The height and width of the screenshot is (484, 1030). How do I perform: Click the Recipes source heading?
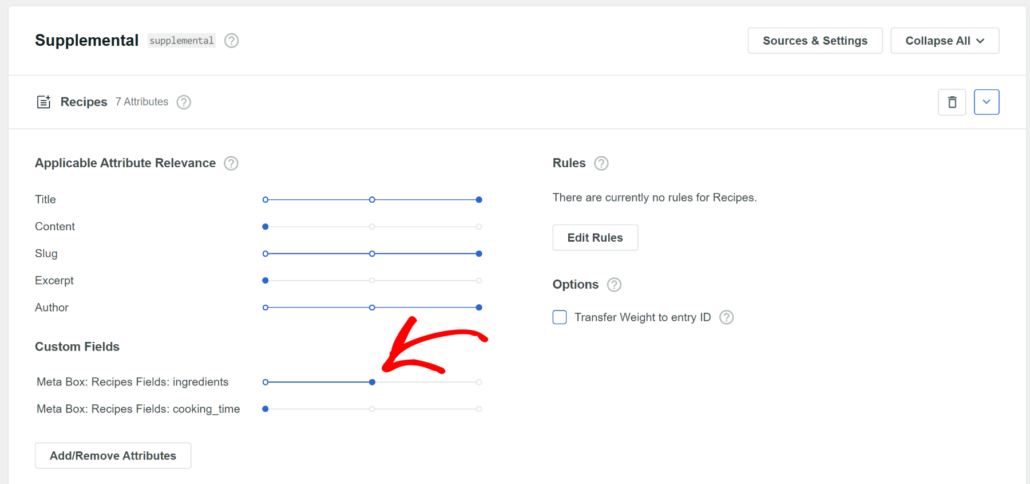click(84, 102)
